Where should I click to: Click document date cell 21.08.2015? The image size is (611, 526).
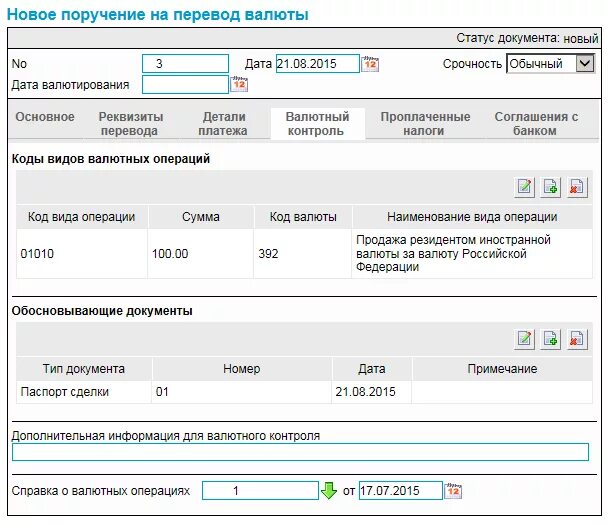pyautogui.click(x=371, y=392)
